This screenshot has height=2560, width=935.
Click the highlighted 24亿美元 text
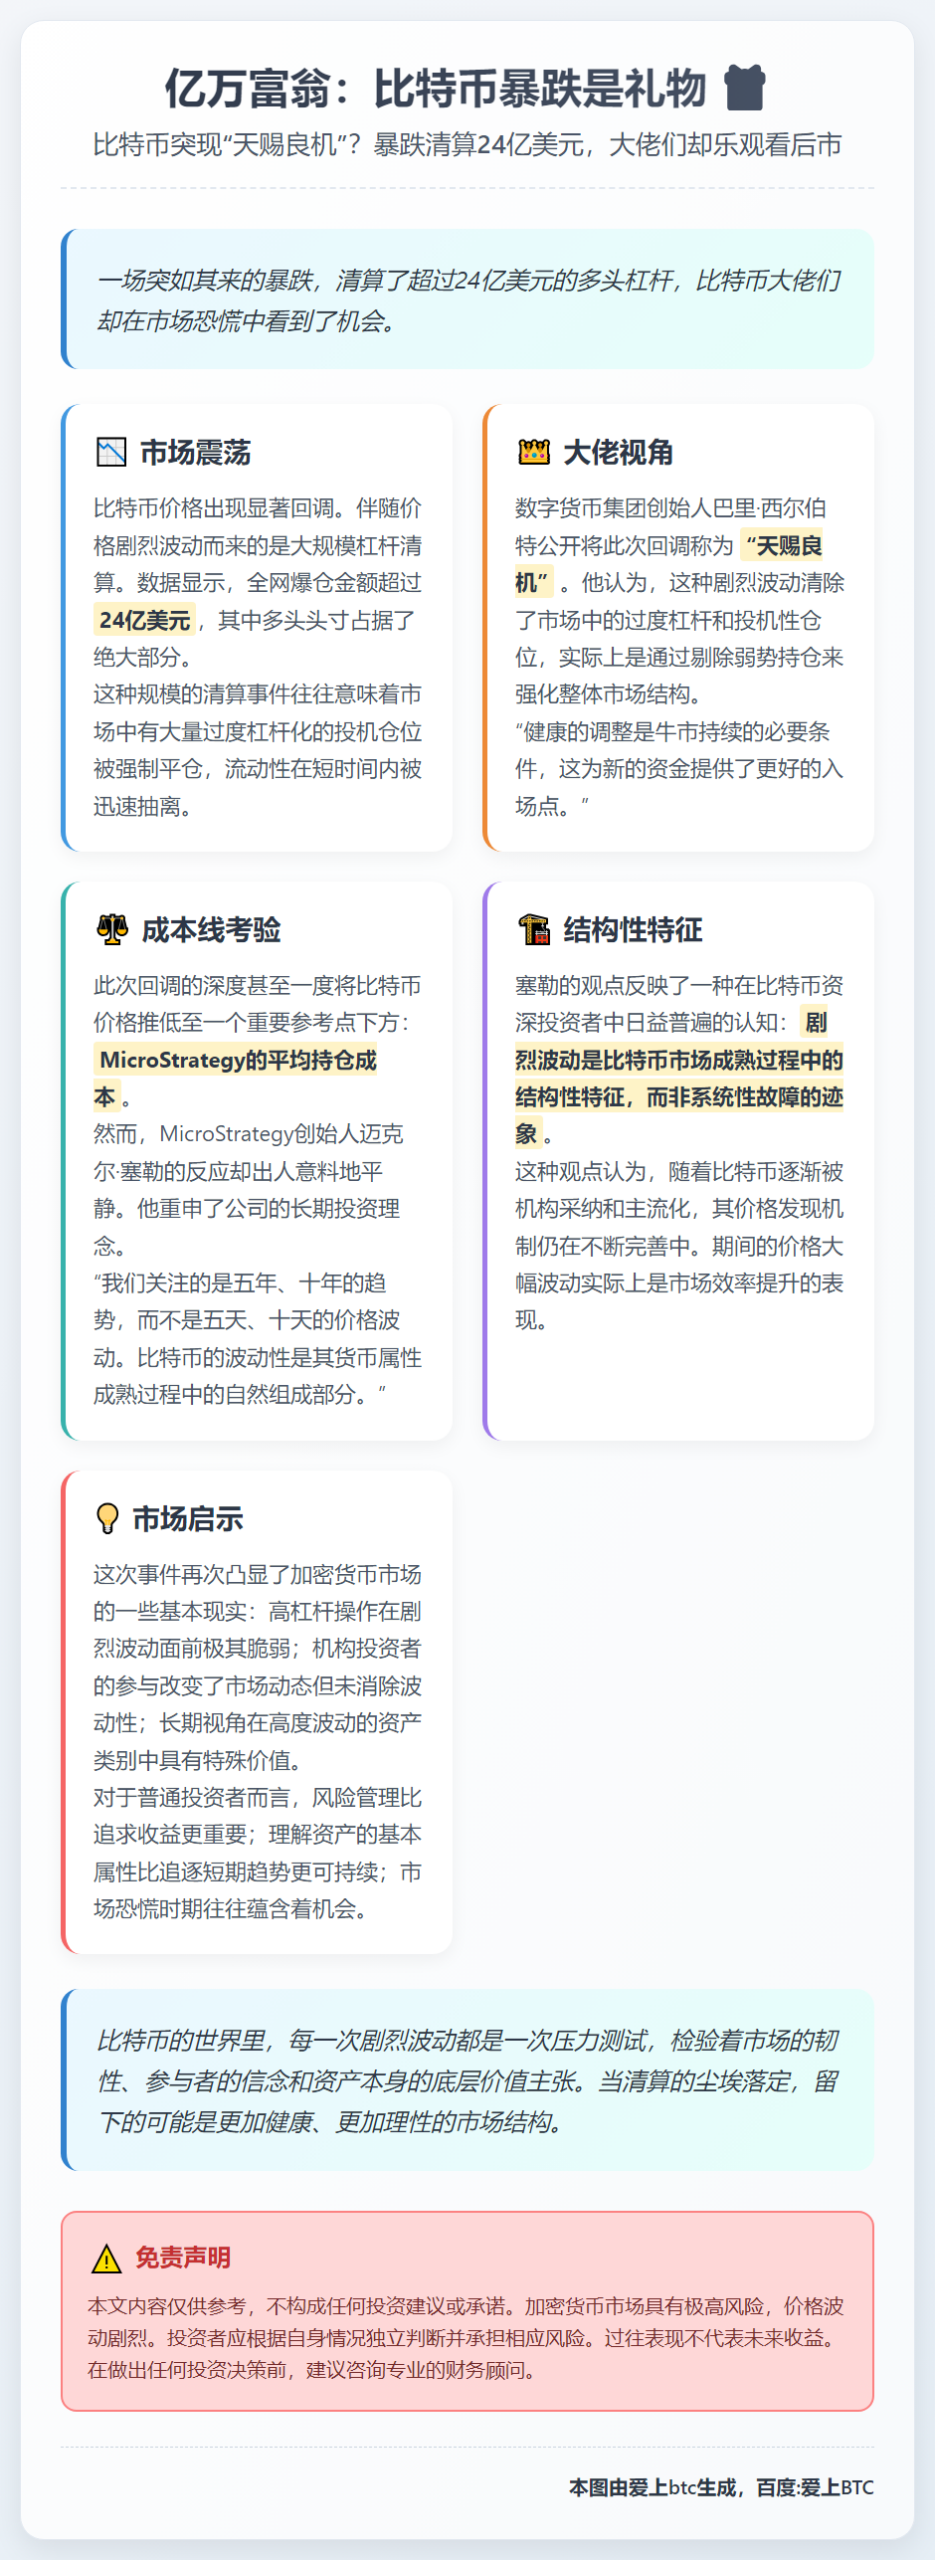(145, 620)
